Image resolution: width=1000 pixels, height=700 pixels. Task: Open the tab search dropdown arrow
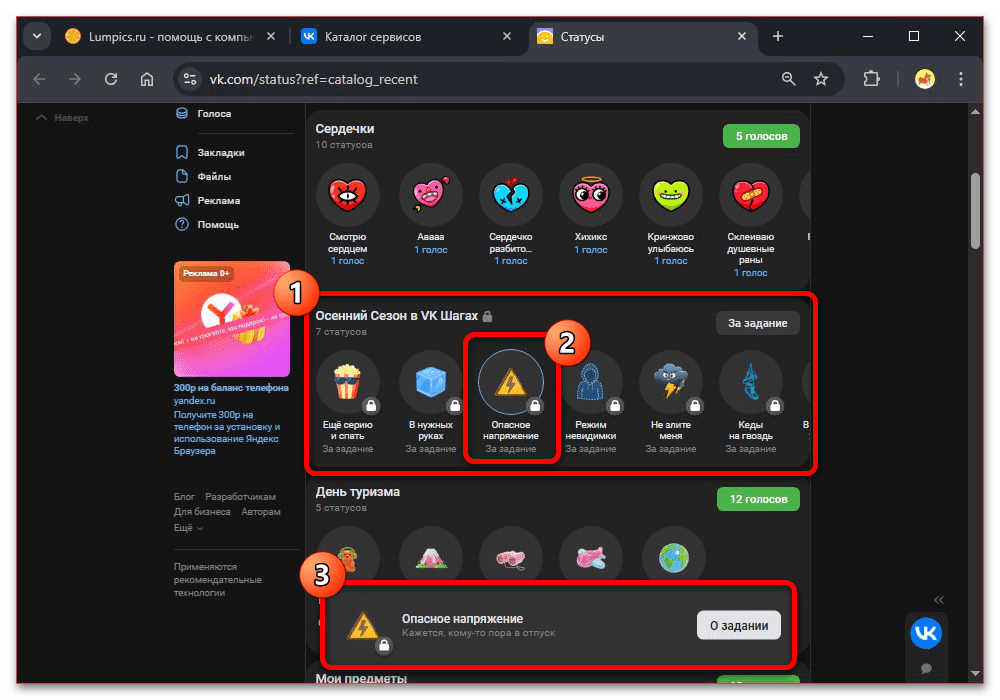click(37, 37)
